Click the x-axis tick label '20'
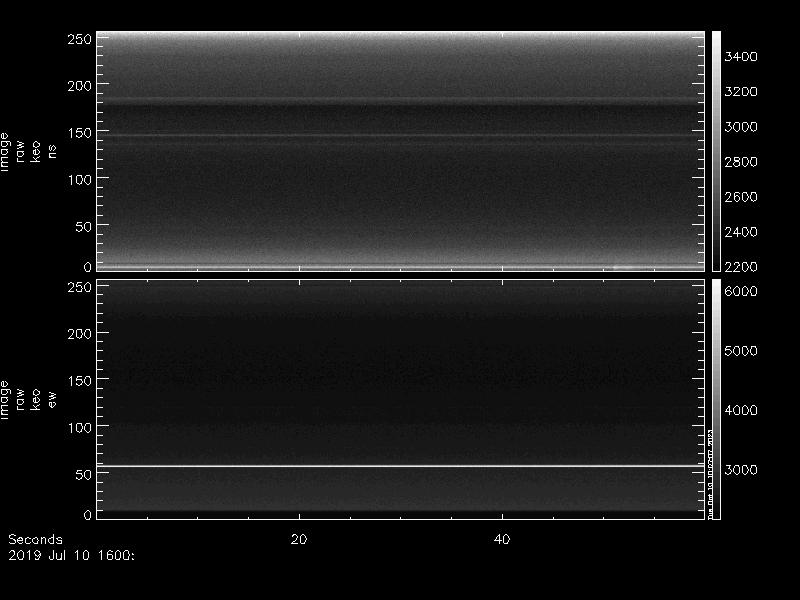Screen dimensions: 800x600 pyautogui.click(x=299, y=539)
